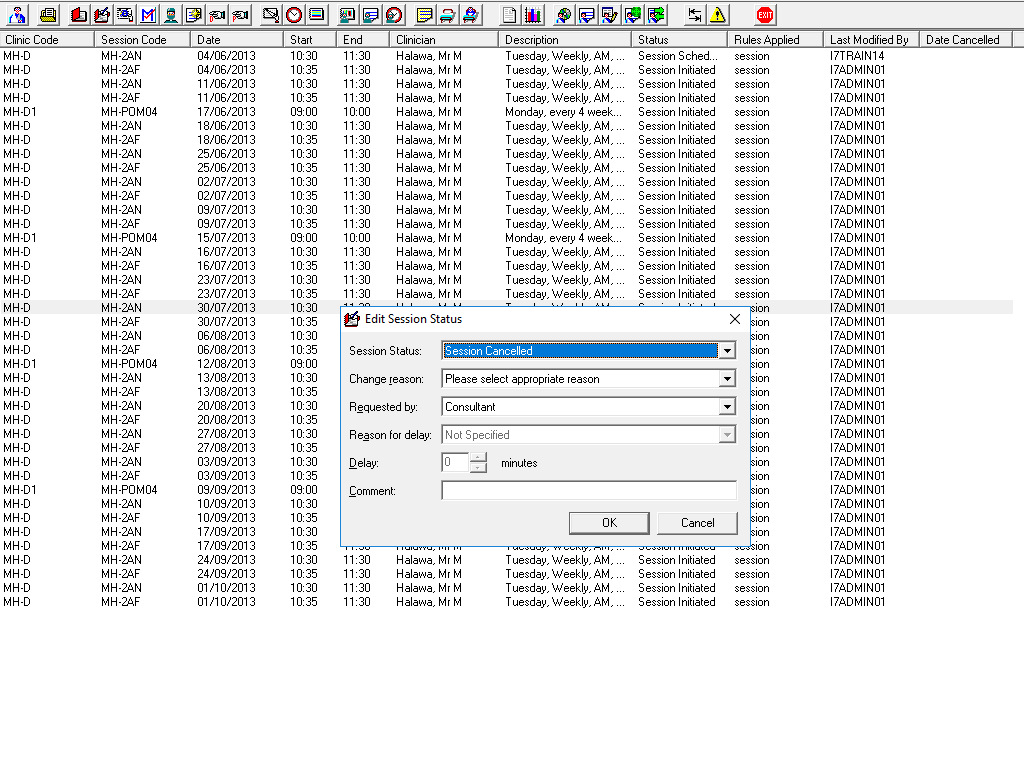Click the surgeon in green mask icon
The width and height of the screenshot is (1024, 768).
coord(171,14)
